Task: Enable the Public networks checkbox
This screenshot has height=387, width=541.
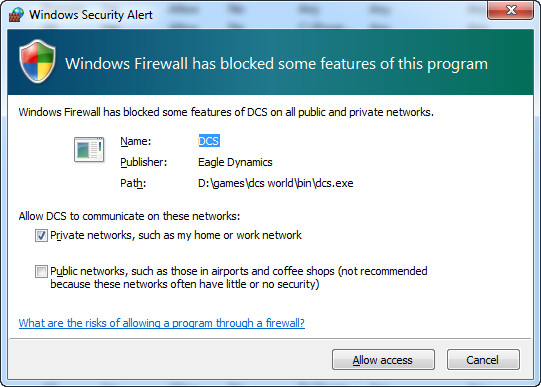Action: [x=41, y=271]
